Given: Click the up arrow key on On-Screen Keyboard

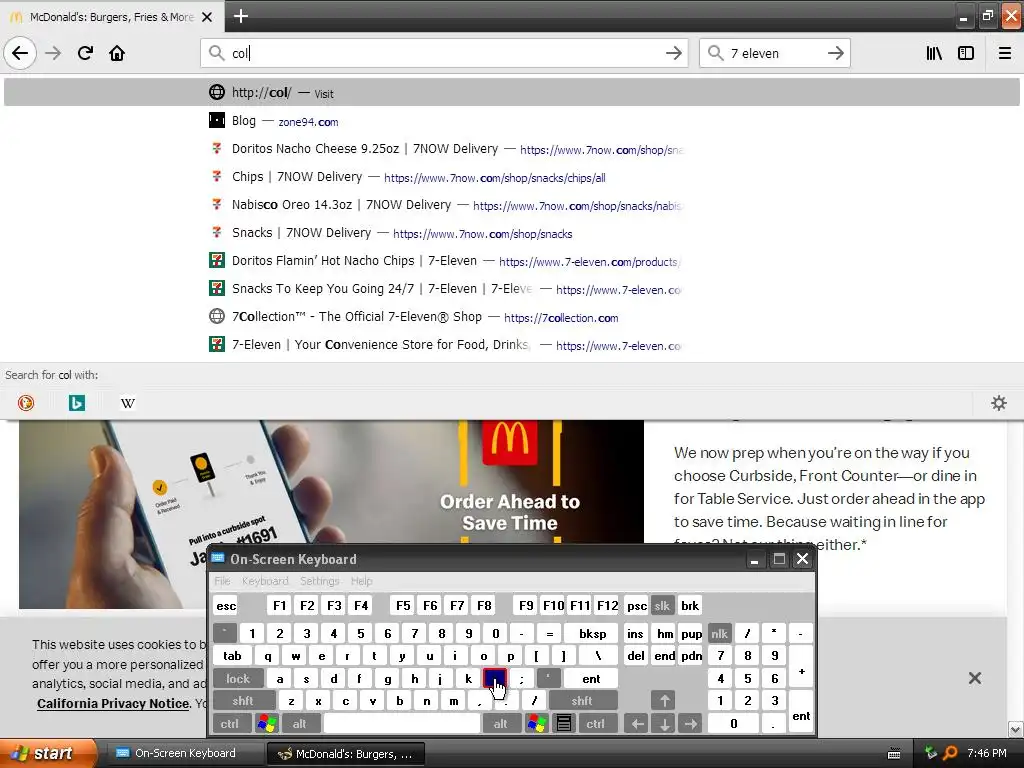Looking at the screenshot, I should click(664, 701).
